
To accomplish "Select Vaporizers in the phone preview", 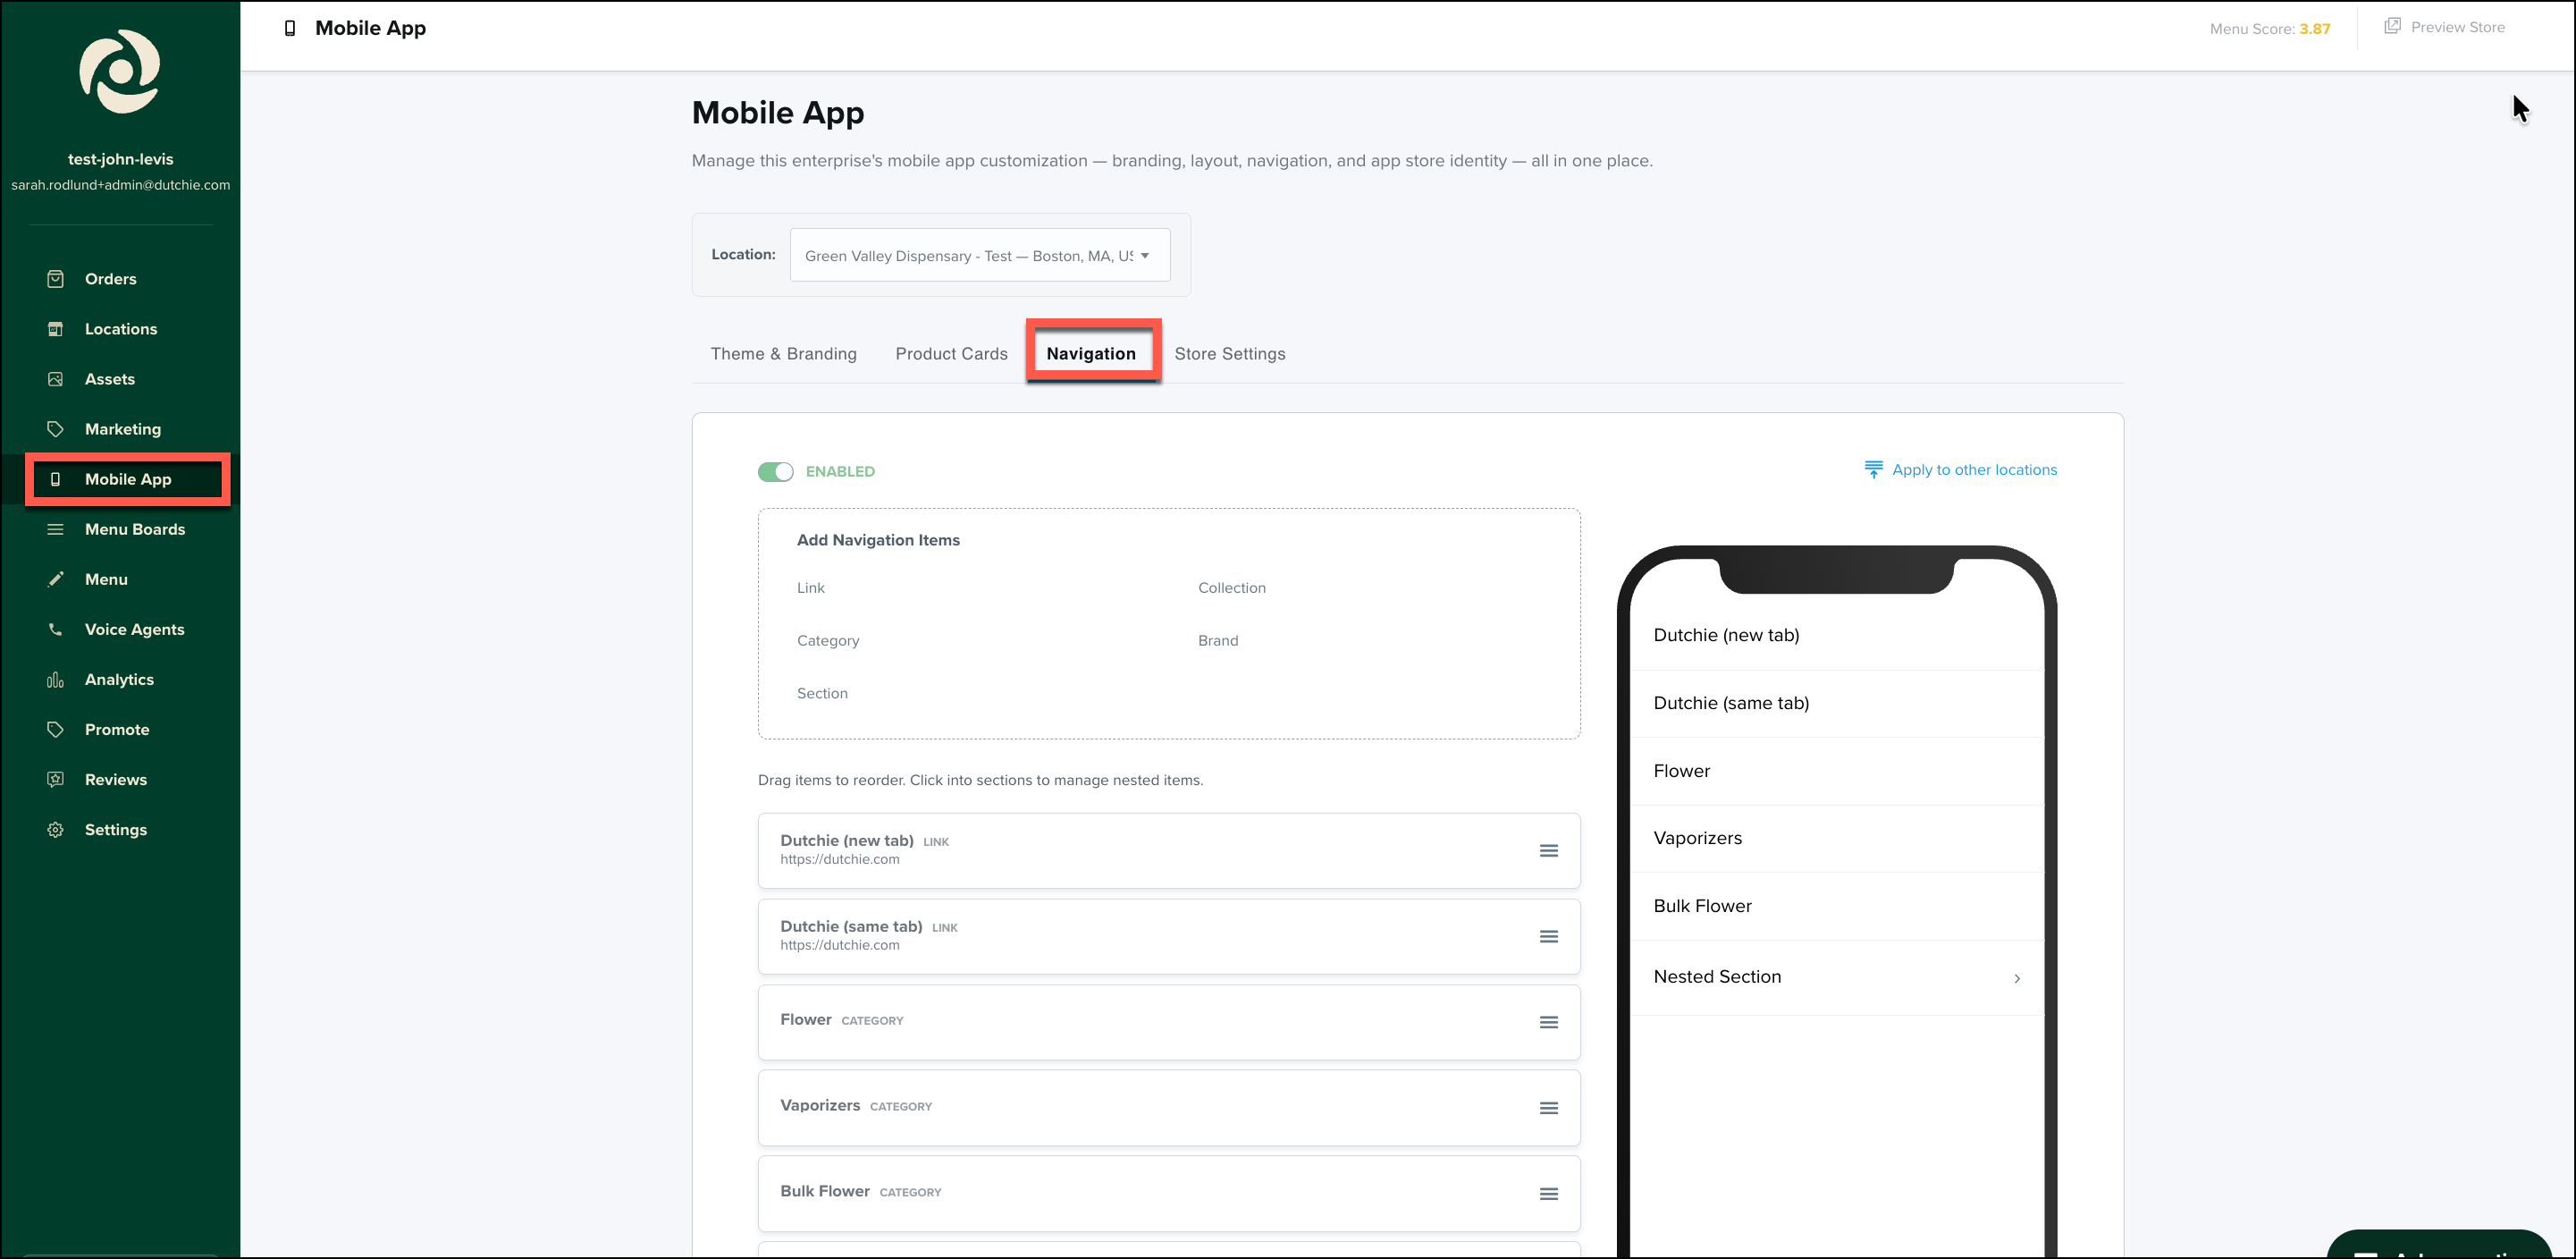I will pyautogui.click(x=1836, y=838).
